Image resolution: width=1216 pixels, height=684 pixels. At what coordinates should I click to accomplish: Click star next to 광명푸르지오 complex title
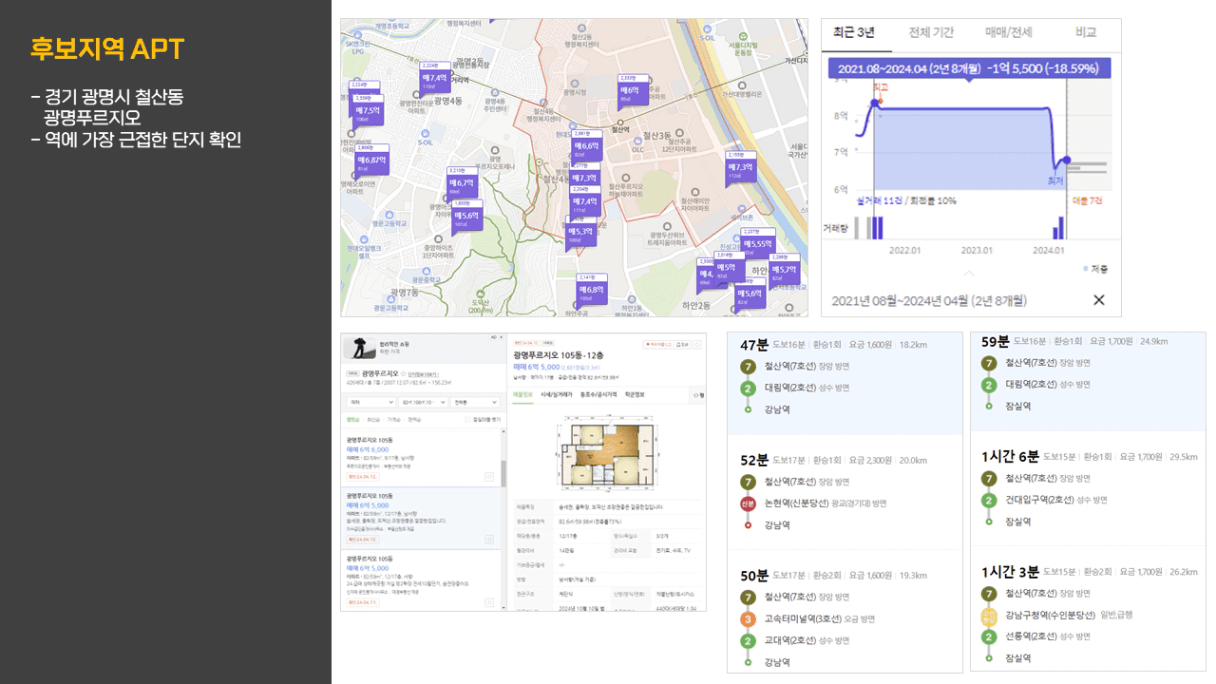click(403, 373)
